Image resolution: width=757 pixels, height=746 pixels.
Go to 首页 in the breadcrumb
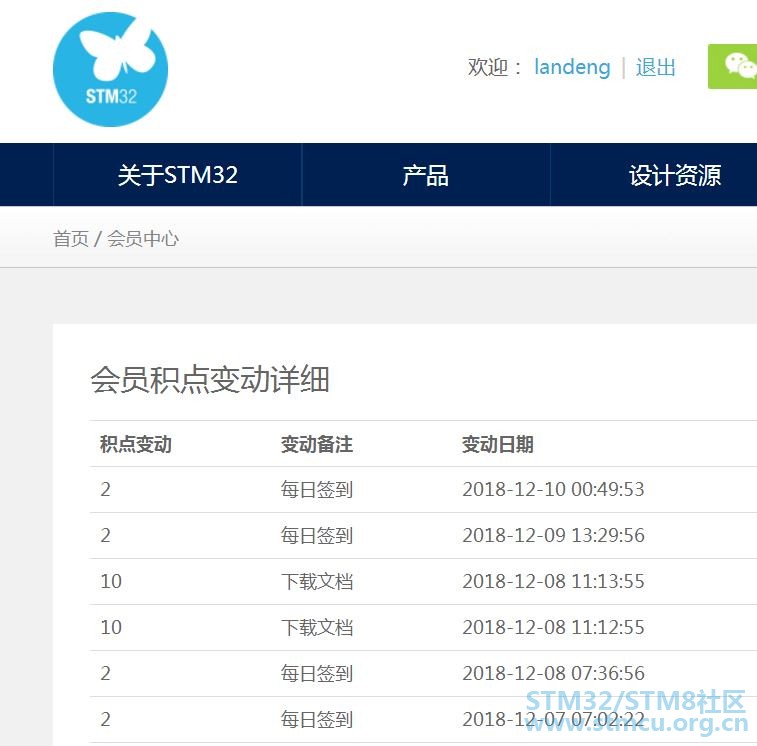[71, 239]
